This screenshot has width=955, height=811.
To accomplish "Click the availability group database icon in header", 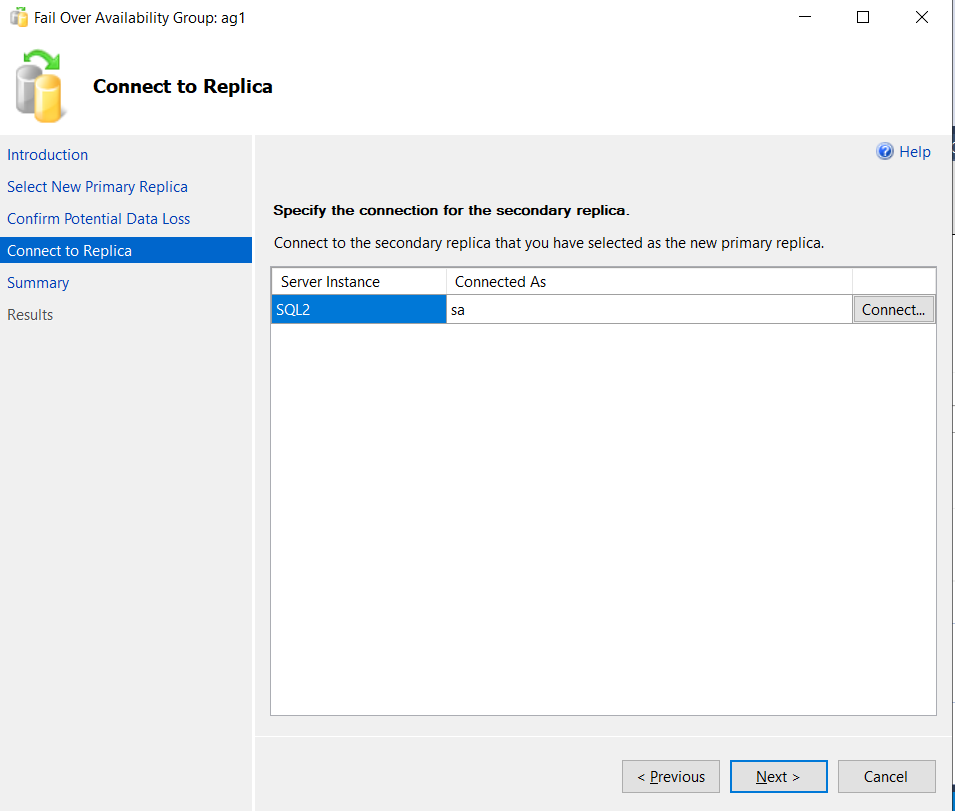I will coord(40,86).
